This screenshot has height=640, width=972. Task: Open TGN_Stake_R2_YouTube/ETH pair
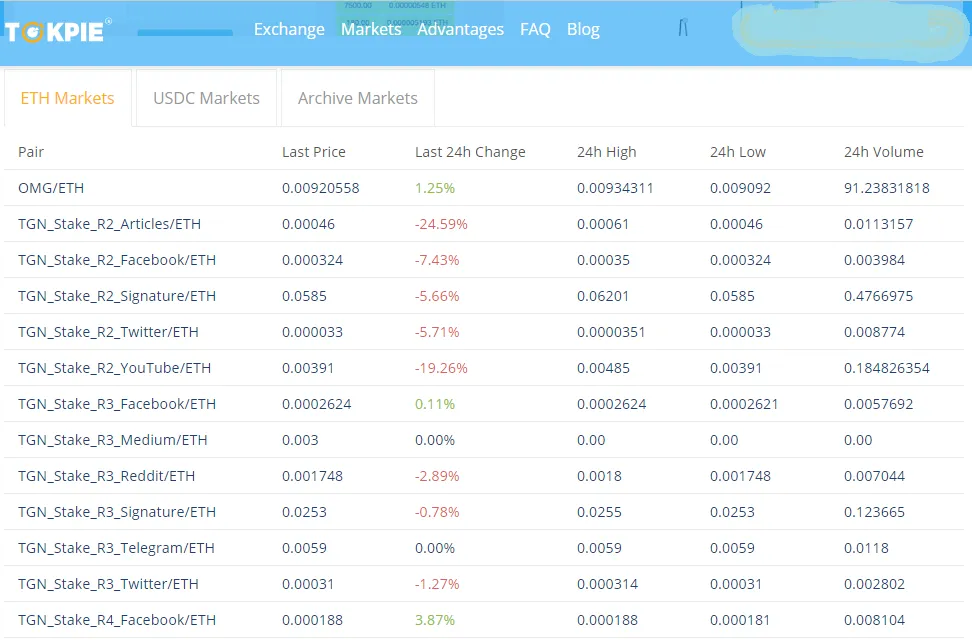114,368
